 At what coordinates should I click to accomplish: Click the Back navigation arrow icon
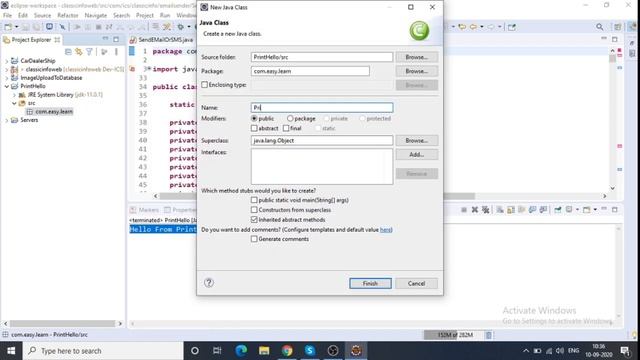(x=473, y=27)
